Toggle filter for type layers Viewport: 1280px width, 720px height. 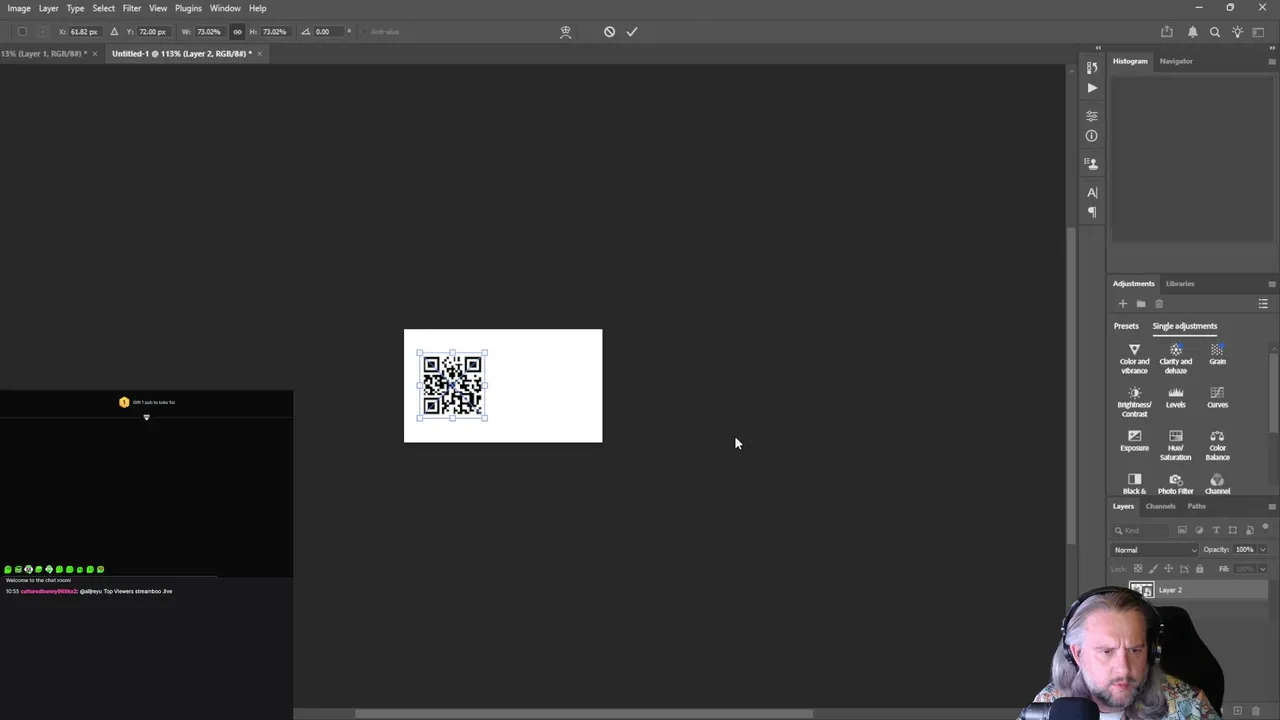click(x=1216, y=530)
